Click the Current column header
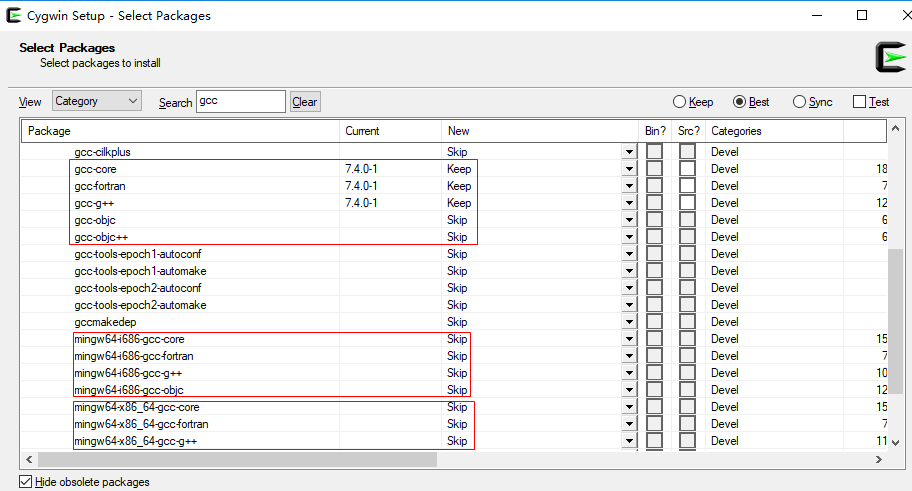Image resolution: width=912 pixels, height=491 pixels. pyautogui.click(x=390, y=131)
